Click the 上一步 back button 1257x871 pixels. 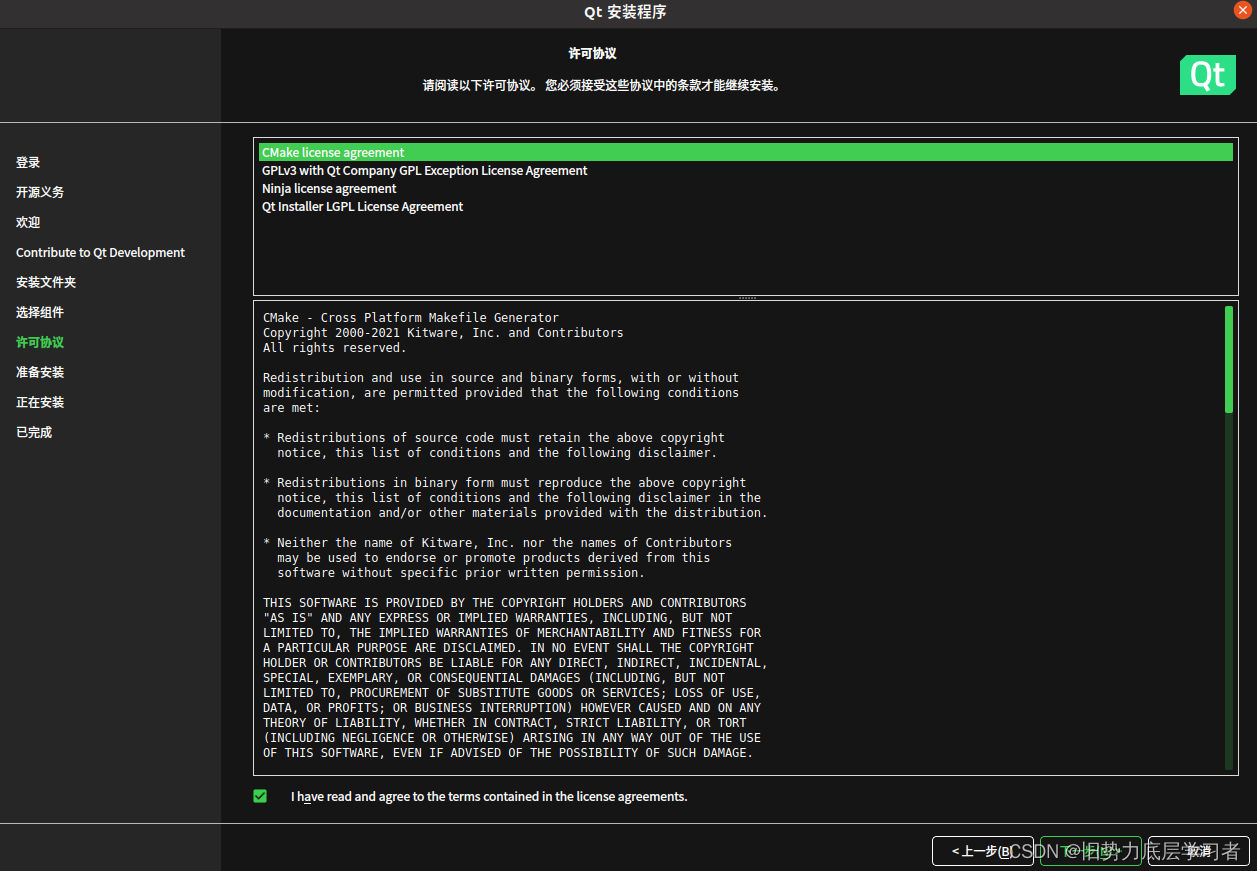(983, 851)
